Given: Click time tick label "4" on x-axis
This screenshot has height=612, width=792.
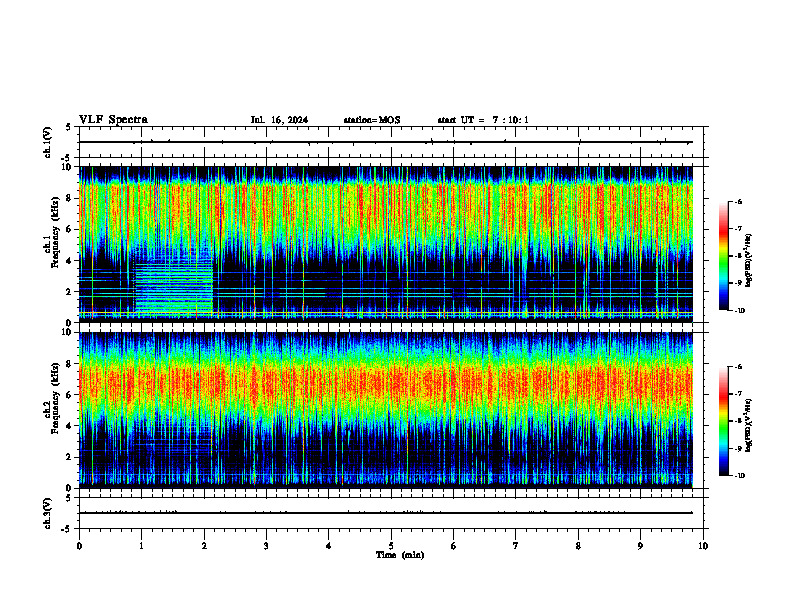Looking at the screenshot, I should point(328,546).
